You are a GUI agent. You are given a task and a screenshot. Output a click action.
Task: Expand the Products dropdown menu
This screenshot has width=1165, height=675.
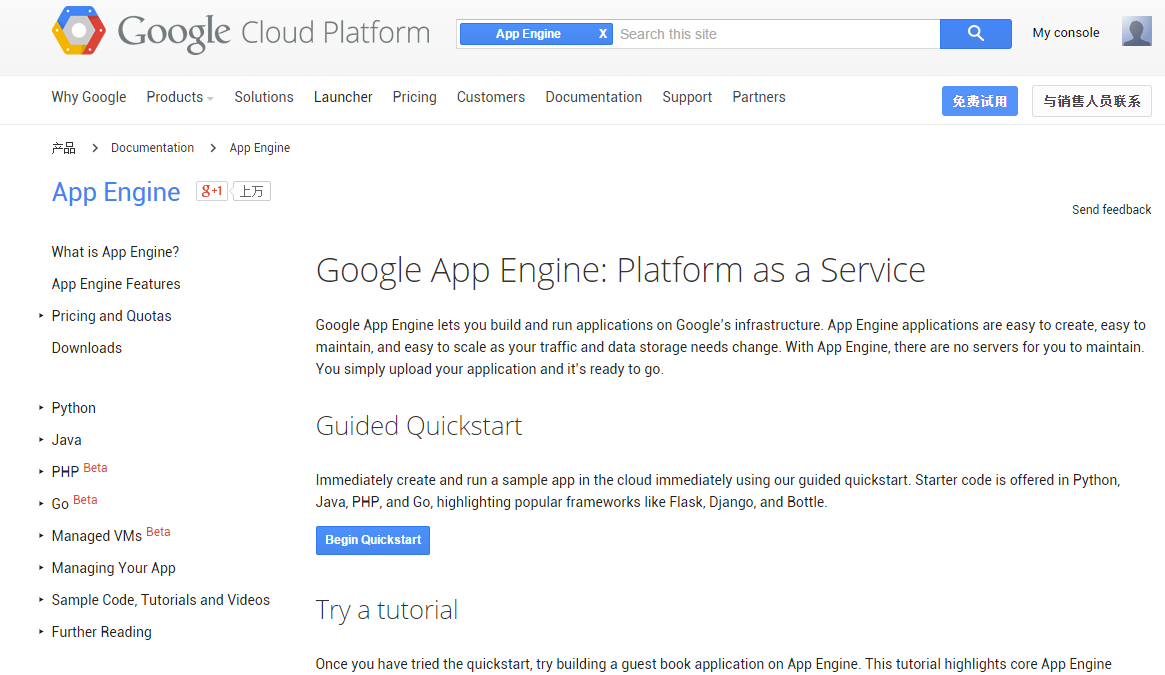[x=180, y=97]
